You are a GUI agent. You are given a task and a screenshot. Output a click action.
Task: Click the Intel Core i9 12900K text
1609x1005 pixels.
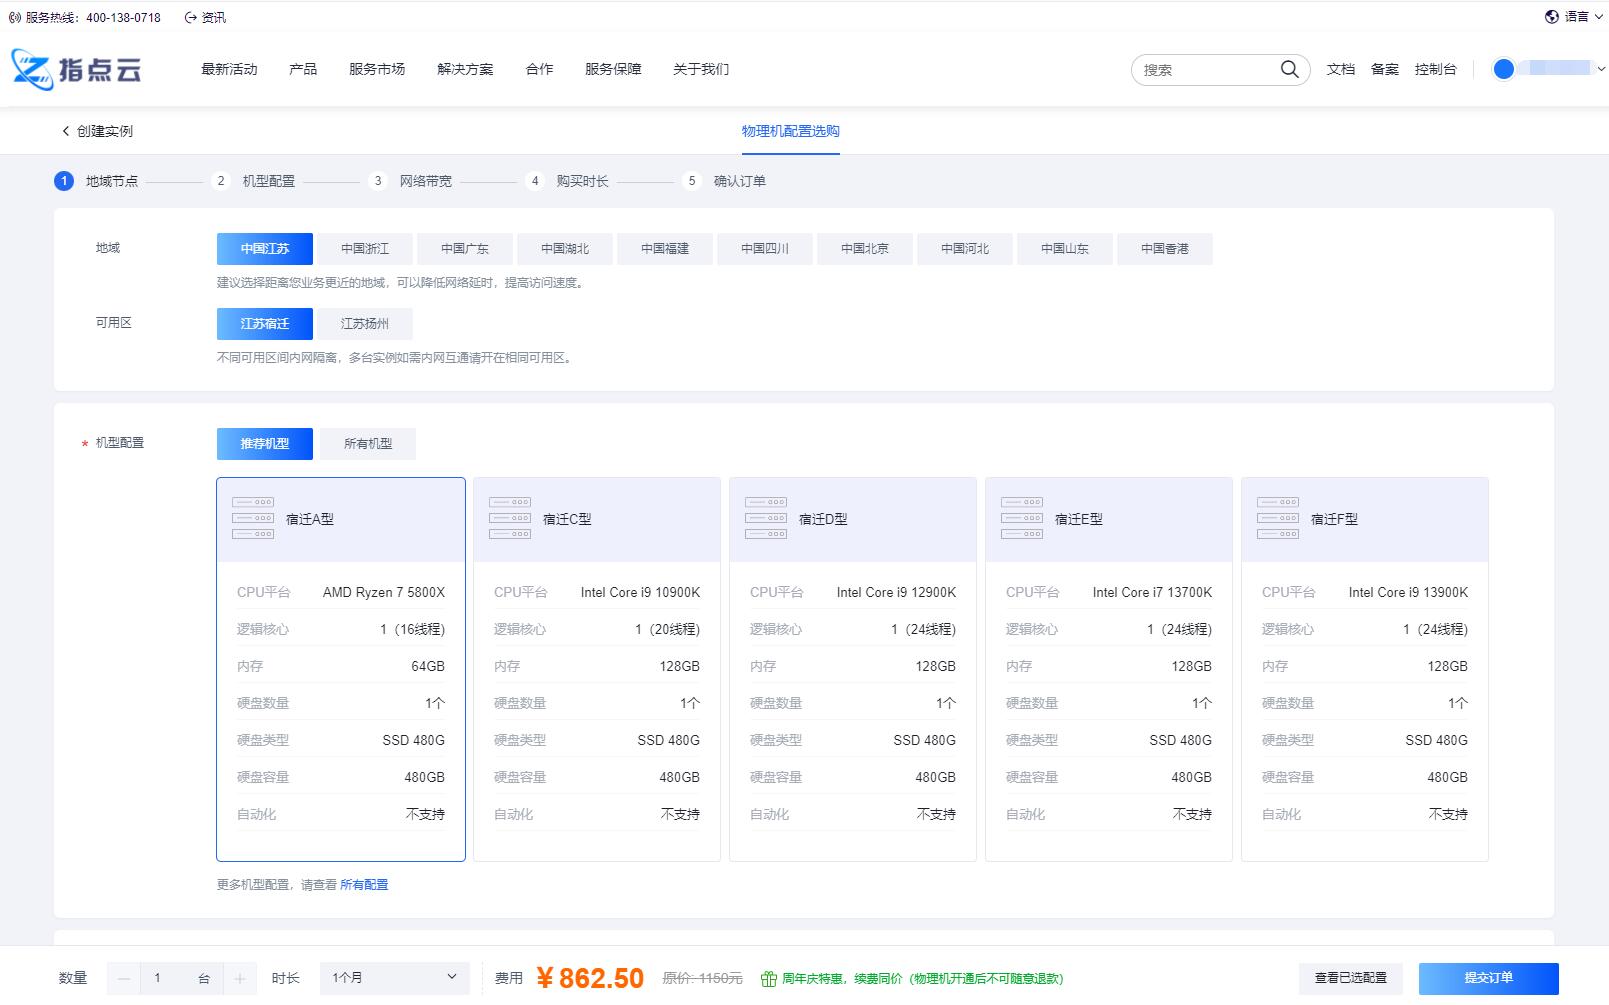tap(896, 592)
